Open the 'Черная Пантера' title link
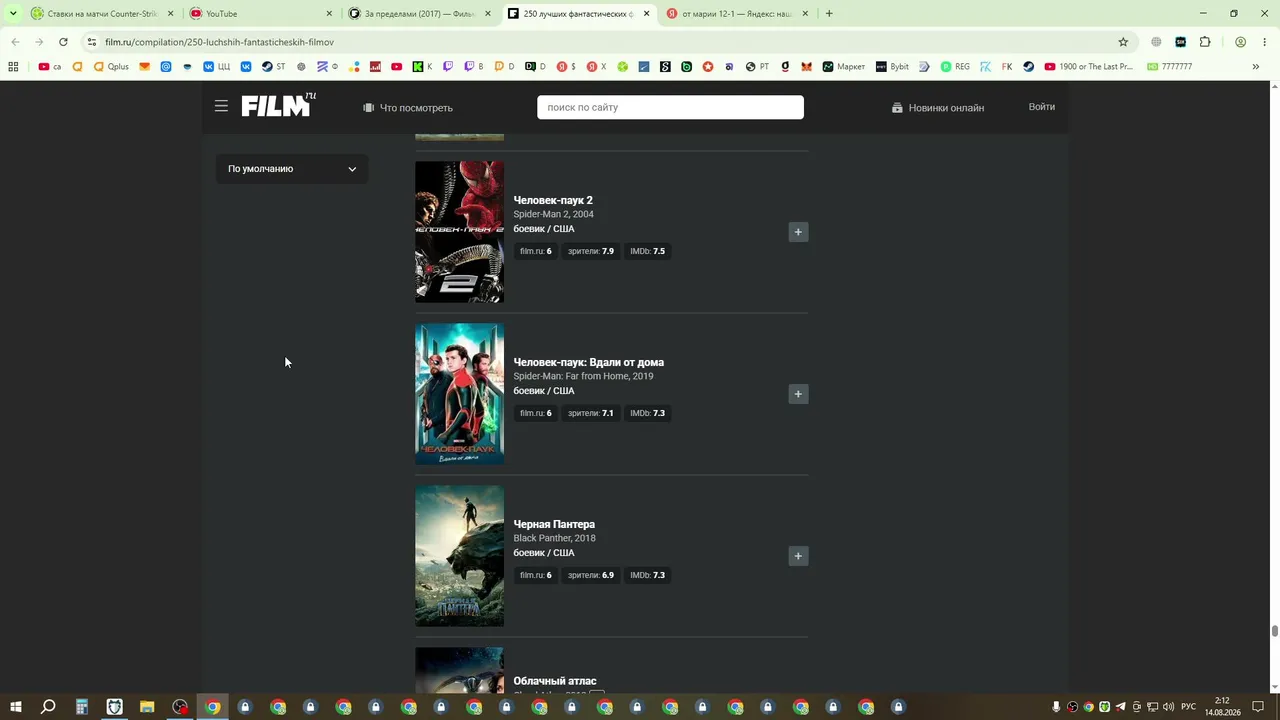Screen dimensions: 1280x720 click(554, 524)
